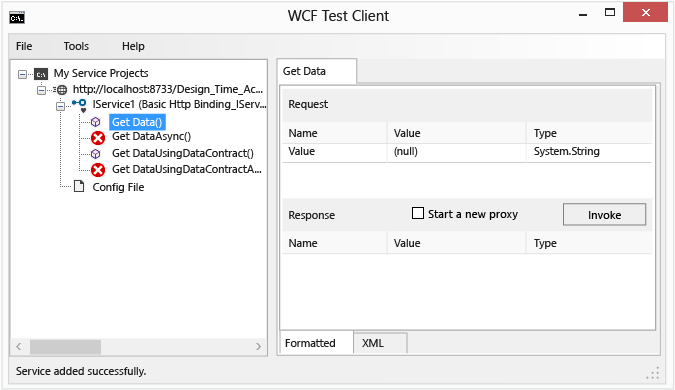Click the tree scrollbar left arrow
The image size is (675, 390).
pos(19,347)
